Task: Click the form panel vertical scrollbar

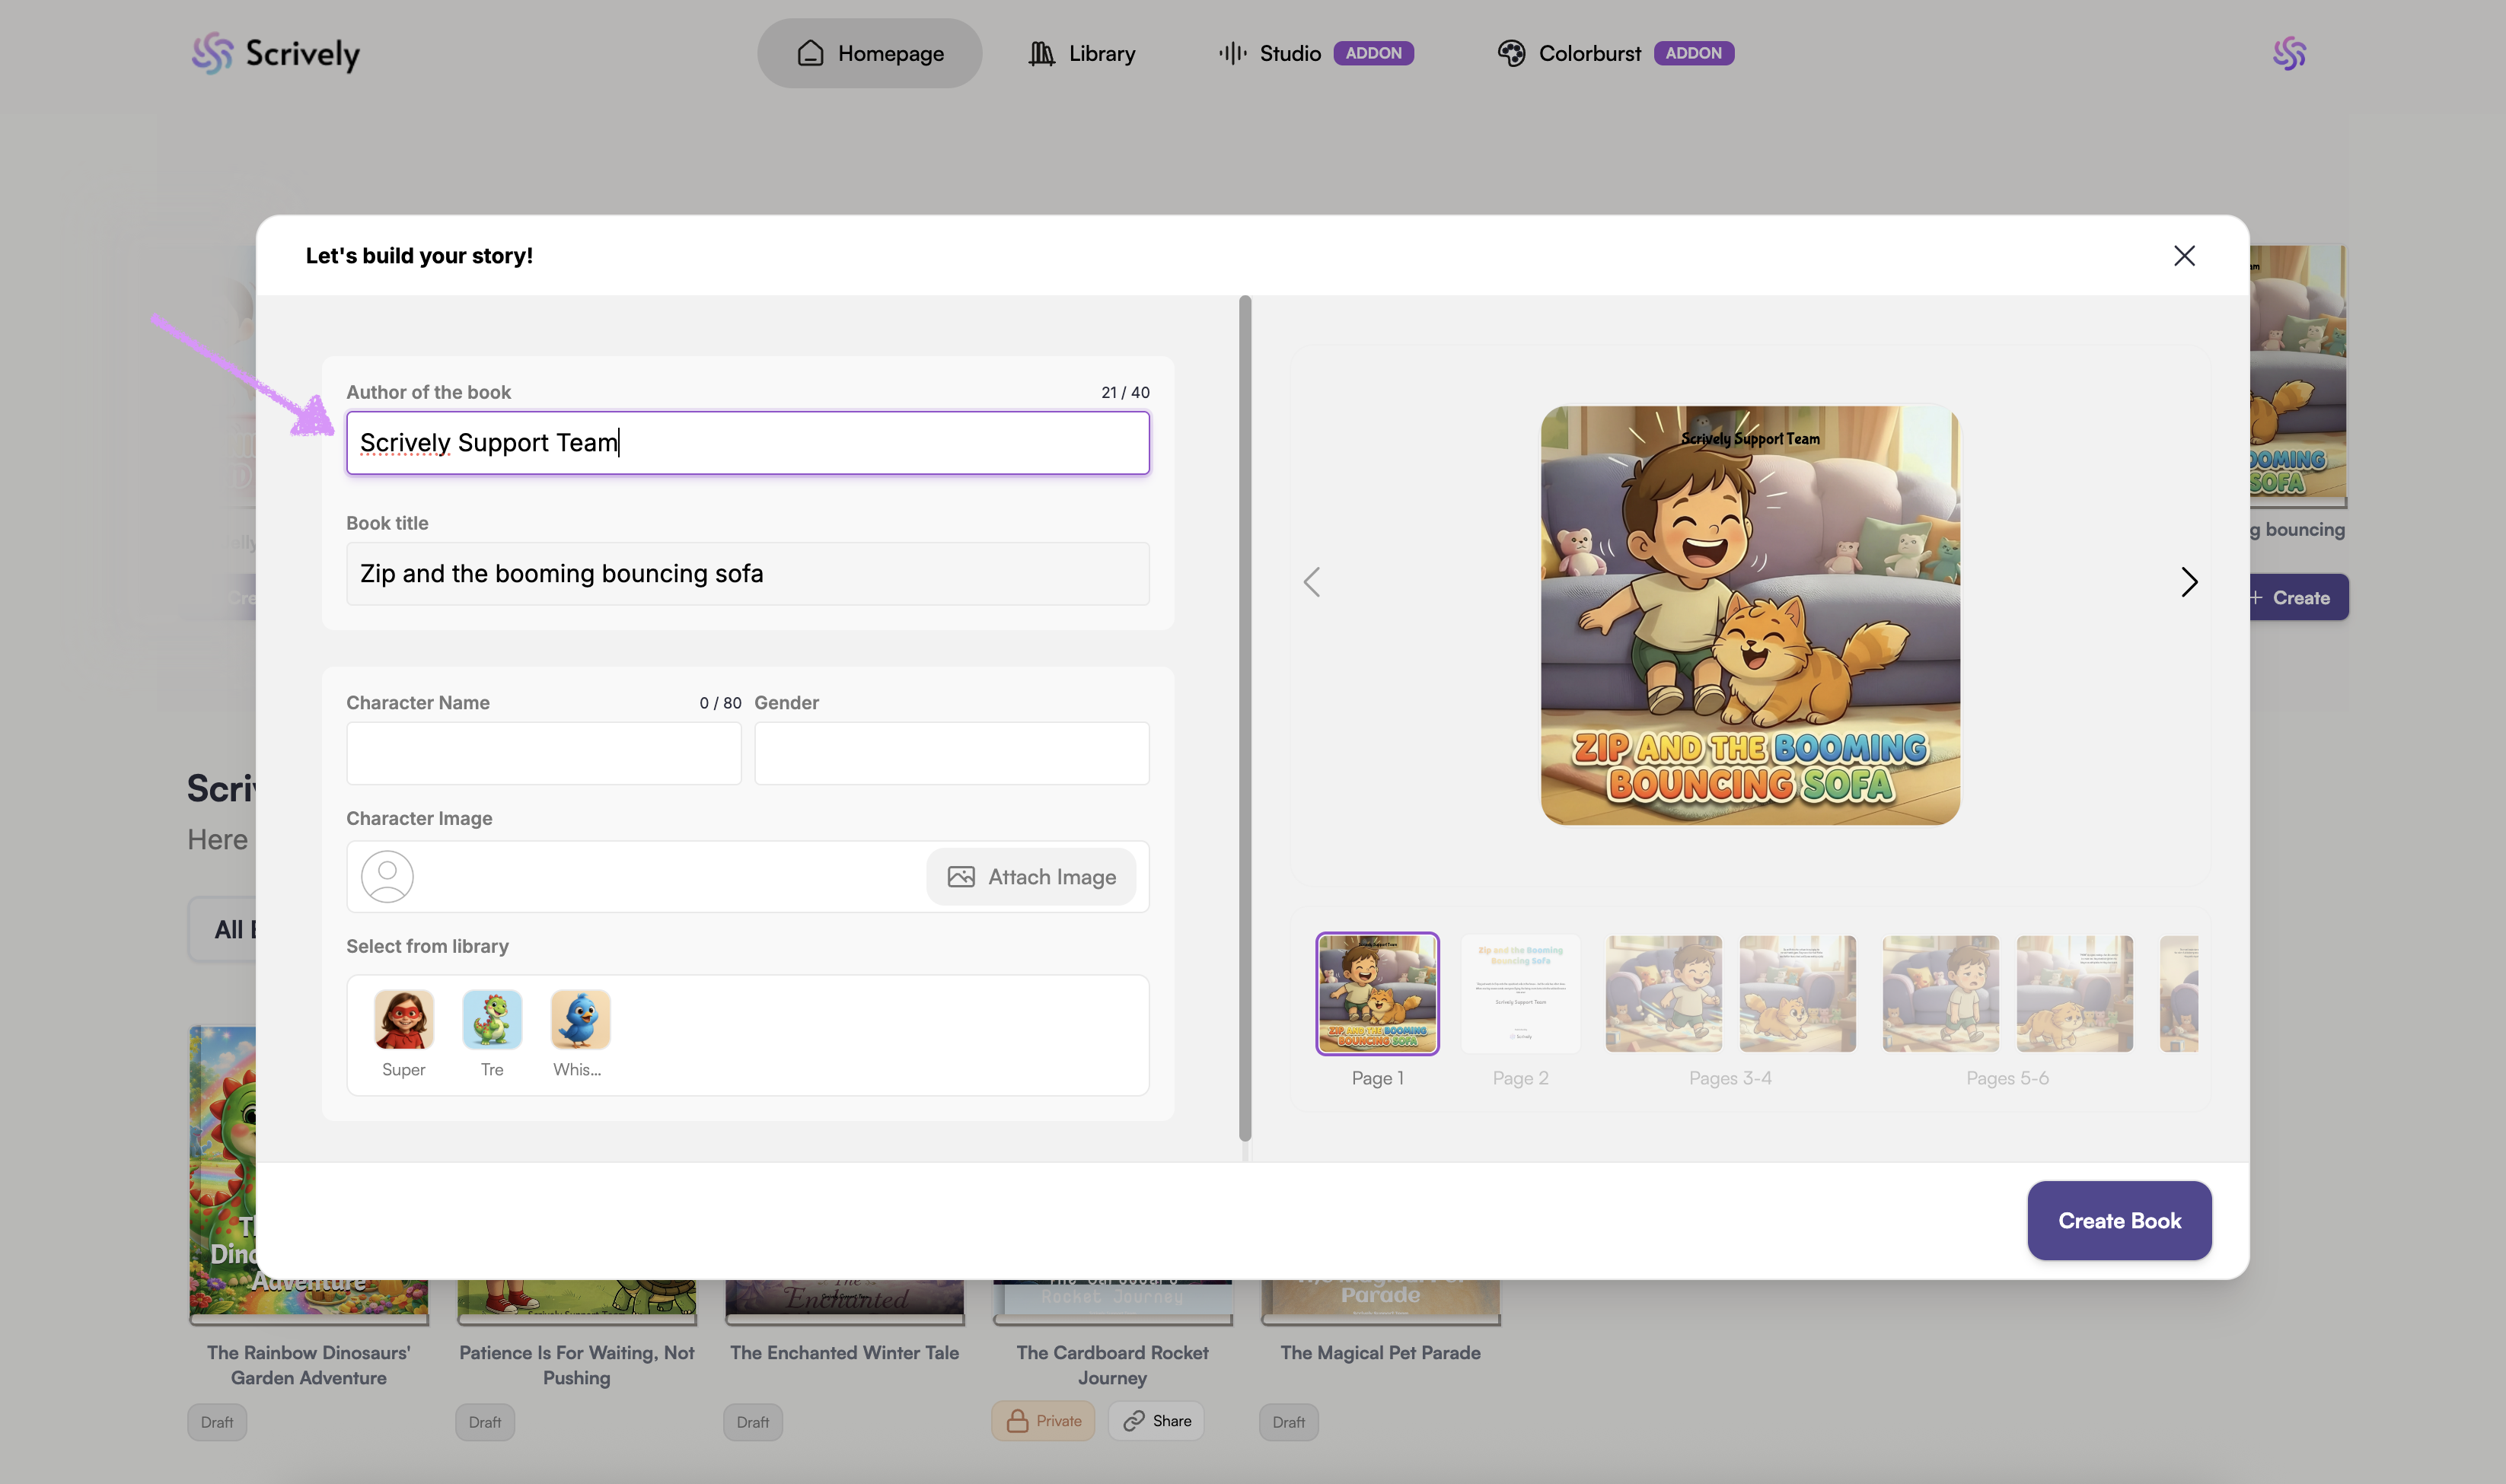Action: click(1245, 718)
